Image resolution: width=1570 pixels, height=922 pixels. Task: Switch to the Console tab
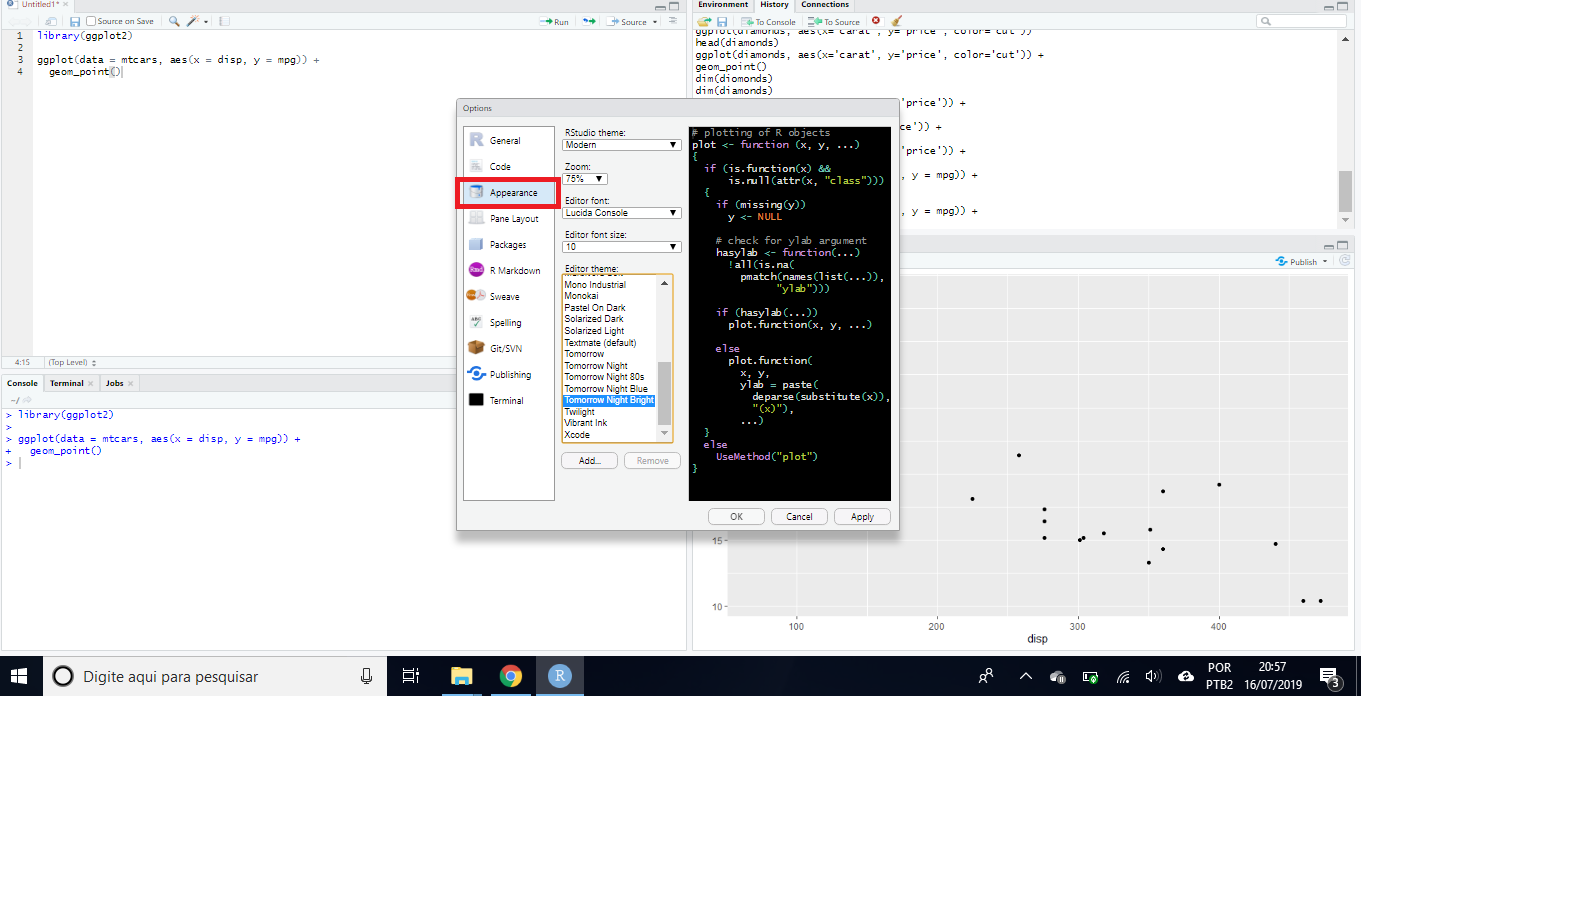pos(22,383)
